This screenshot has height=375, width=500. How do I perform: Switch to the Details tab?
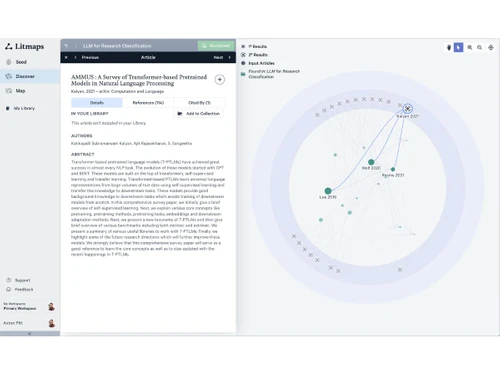point(97,103)
